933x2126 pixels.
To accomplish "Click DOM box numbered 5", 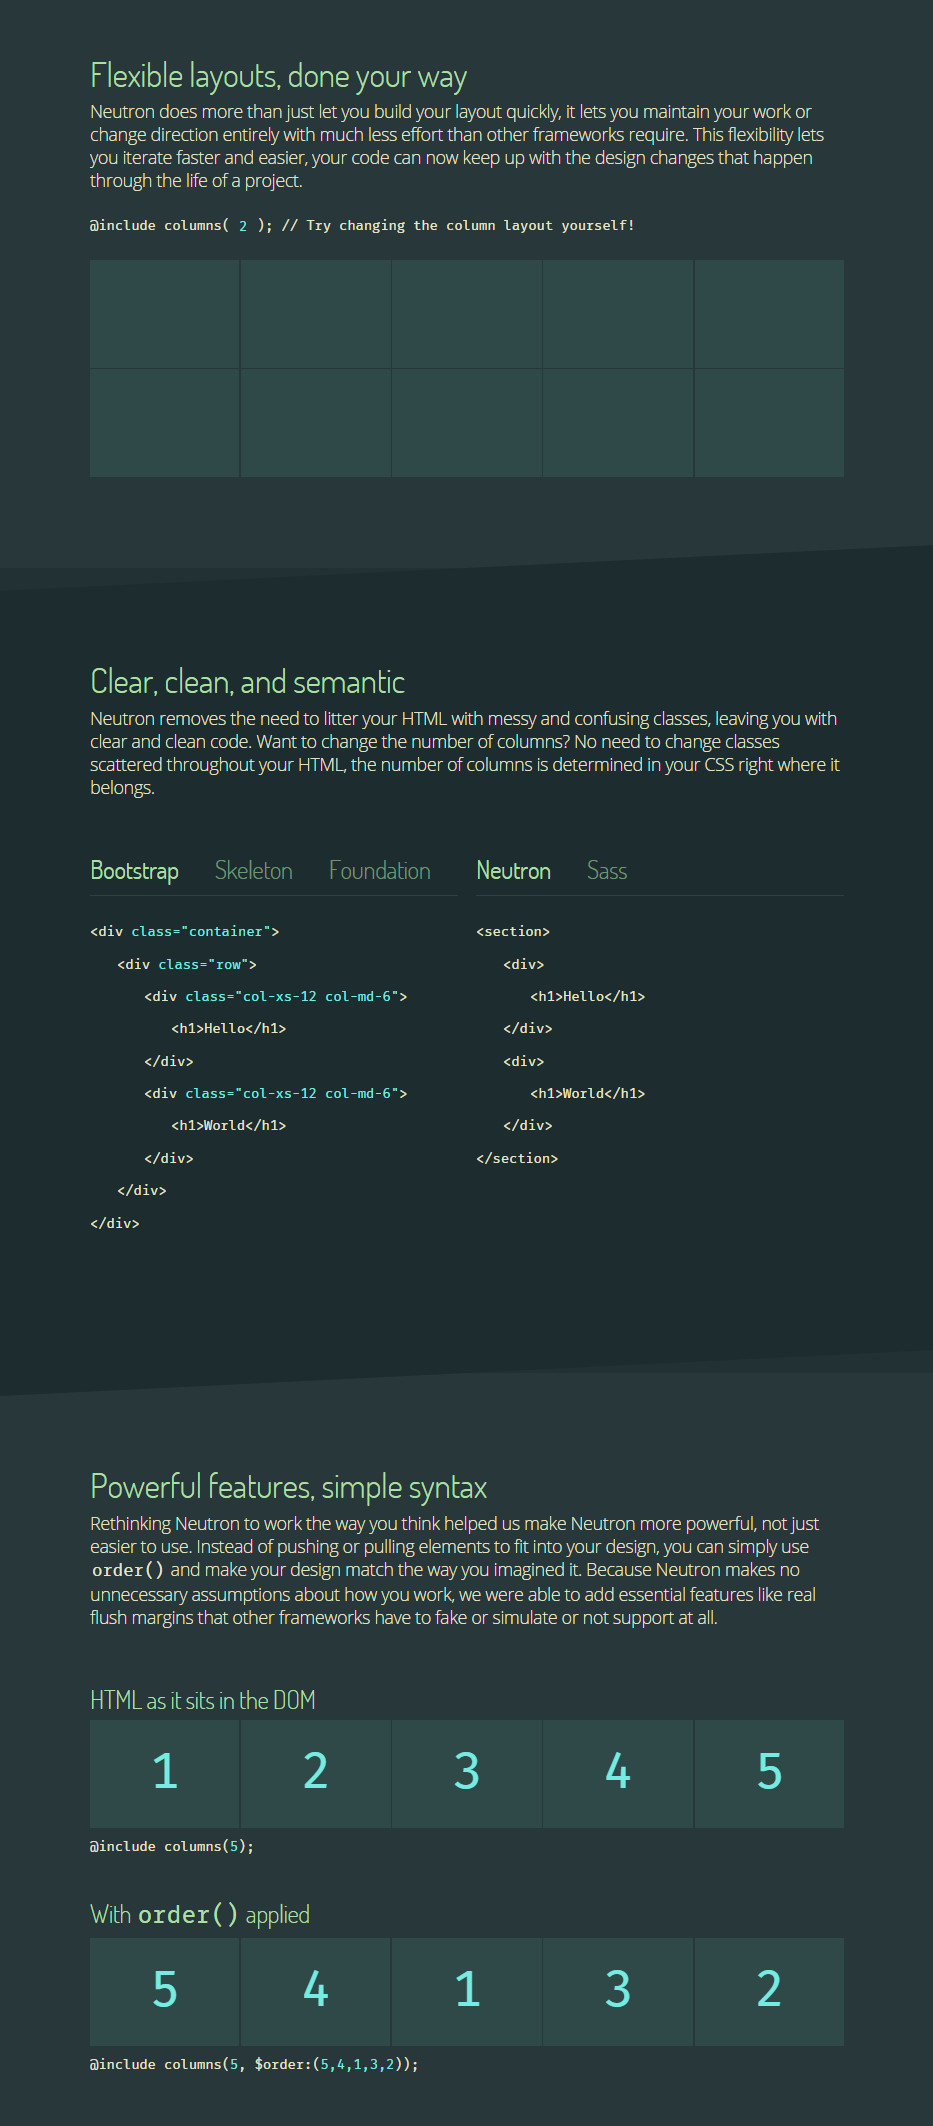I will tap(768, 1773).
